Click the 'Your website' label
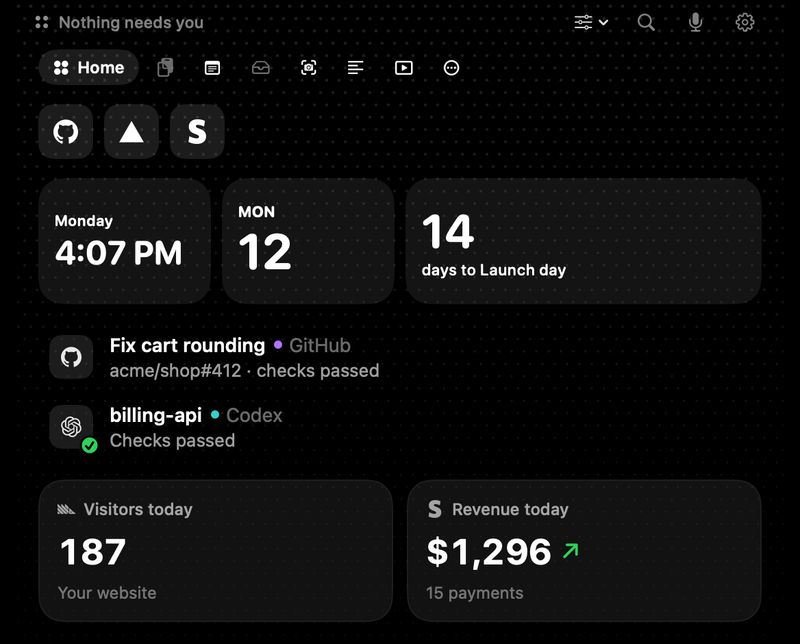This screenshot has height=644, width=800. pyautogui.click(x=107, y=593)
